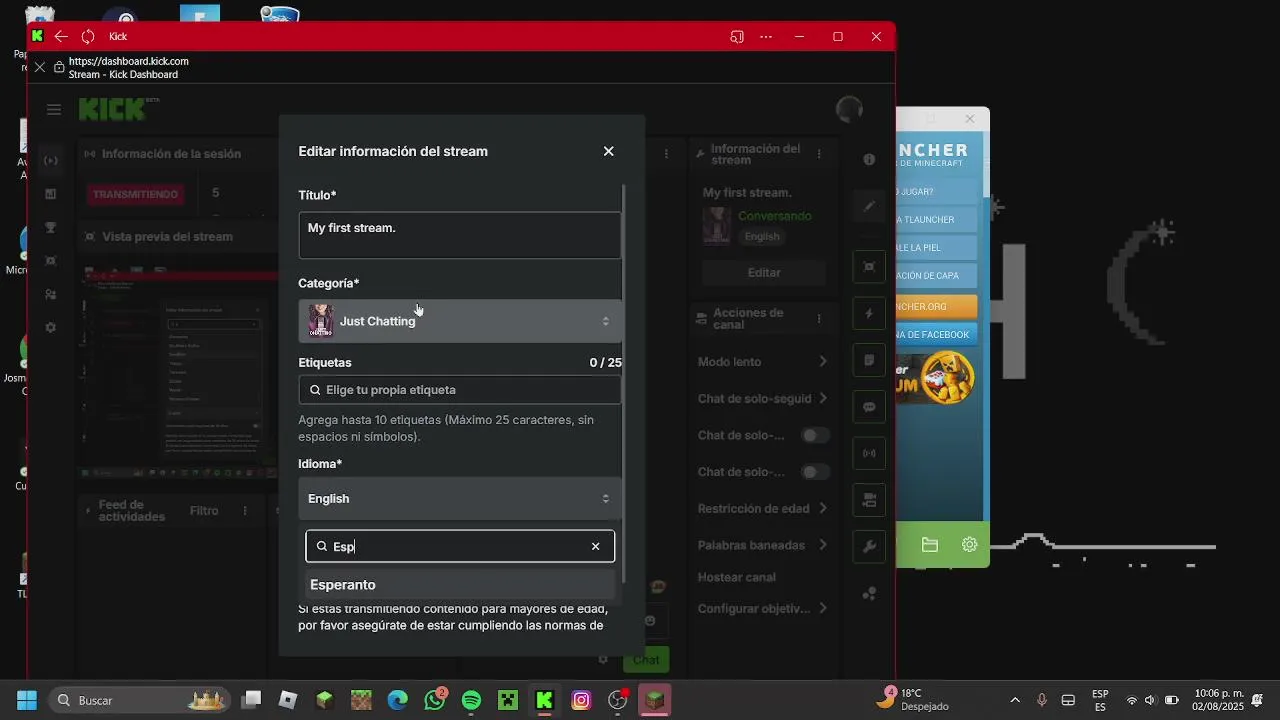Click the info icon in right sidebar
Screen dimensions: 1280x720
click(x=869, y=159)
